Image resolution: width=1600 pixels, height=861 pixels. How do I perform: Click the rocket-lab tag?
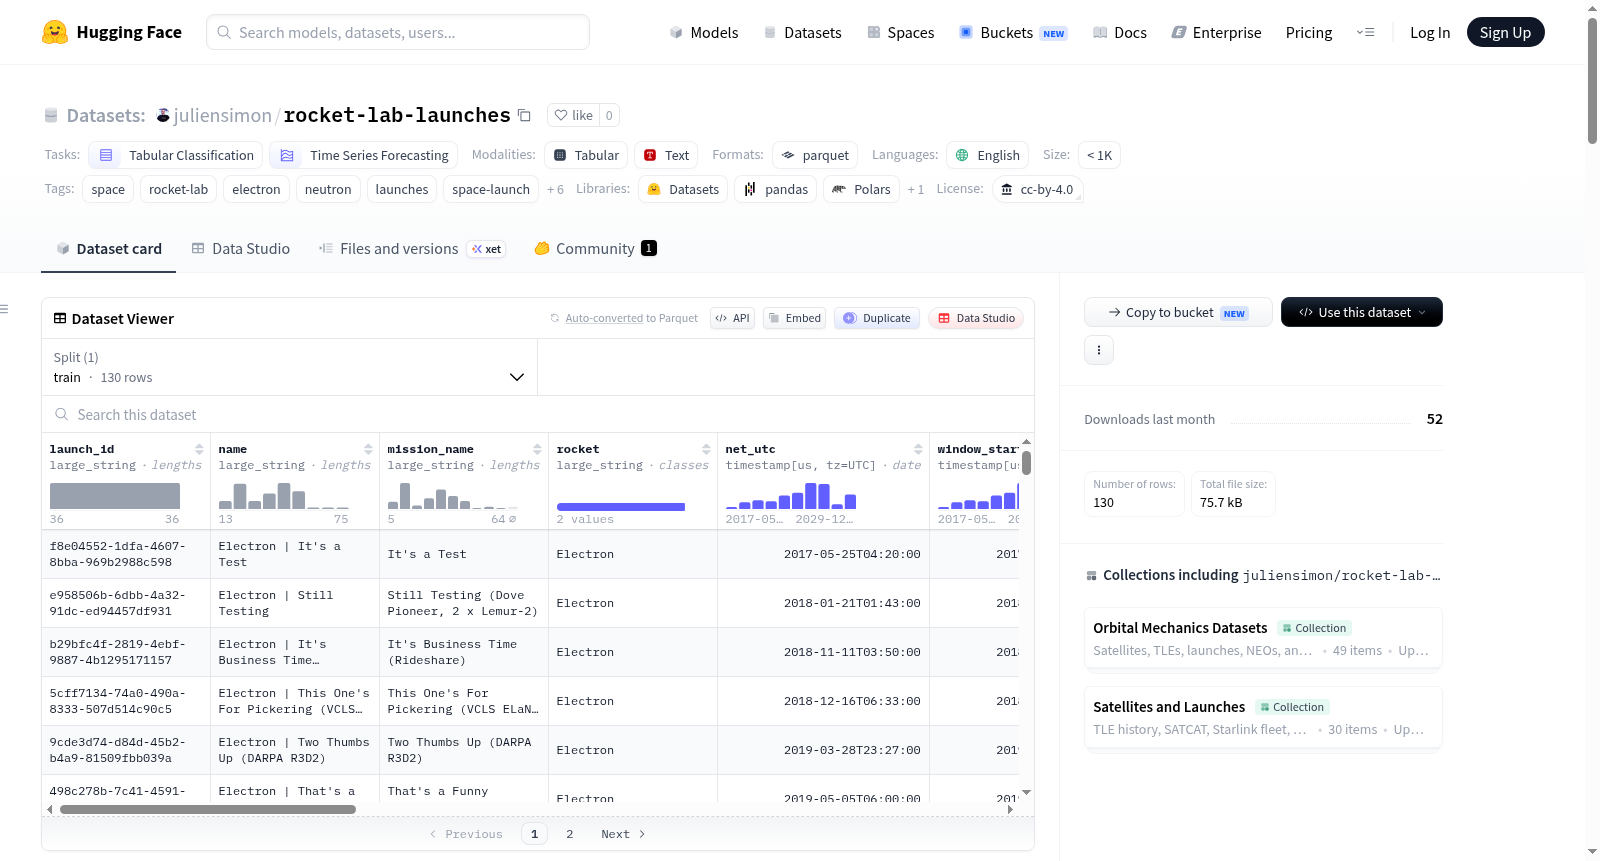tap(179, 190)
